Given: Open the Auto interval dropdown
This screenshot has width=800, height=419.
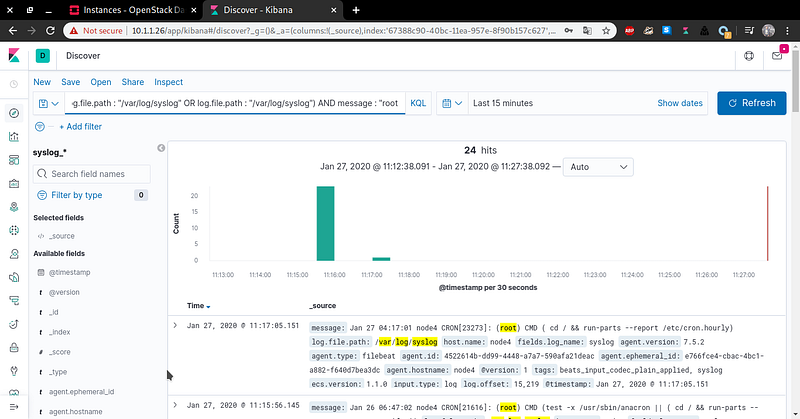Looking at the screenshot, I should pos(598,167).
